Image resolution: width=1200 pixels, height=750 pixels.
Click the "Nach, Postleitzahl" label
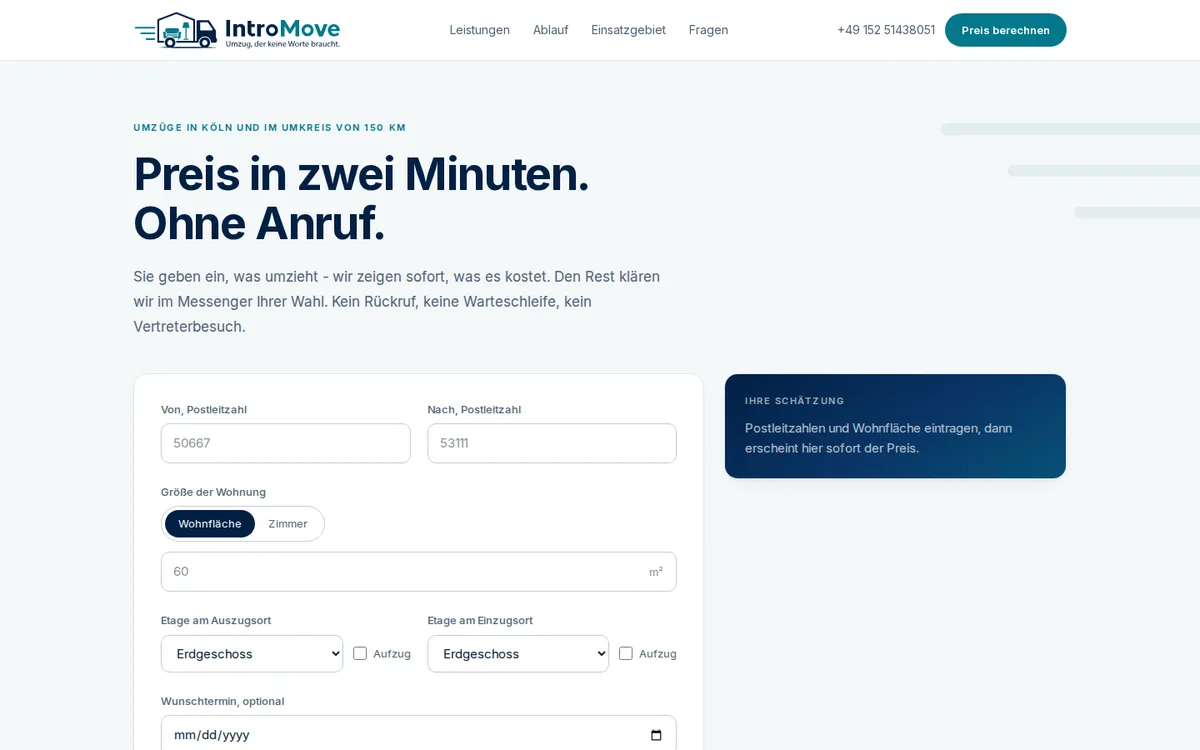[474, 410]
